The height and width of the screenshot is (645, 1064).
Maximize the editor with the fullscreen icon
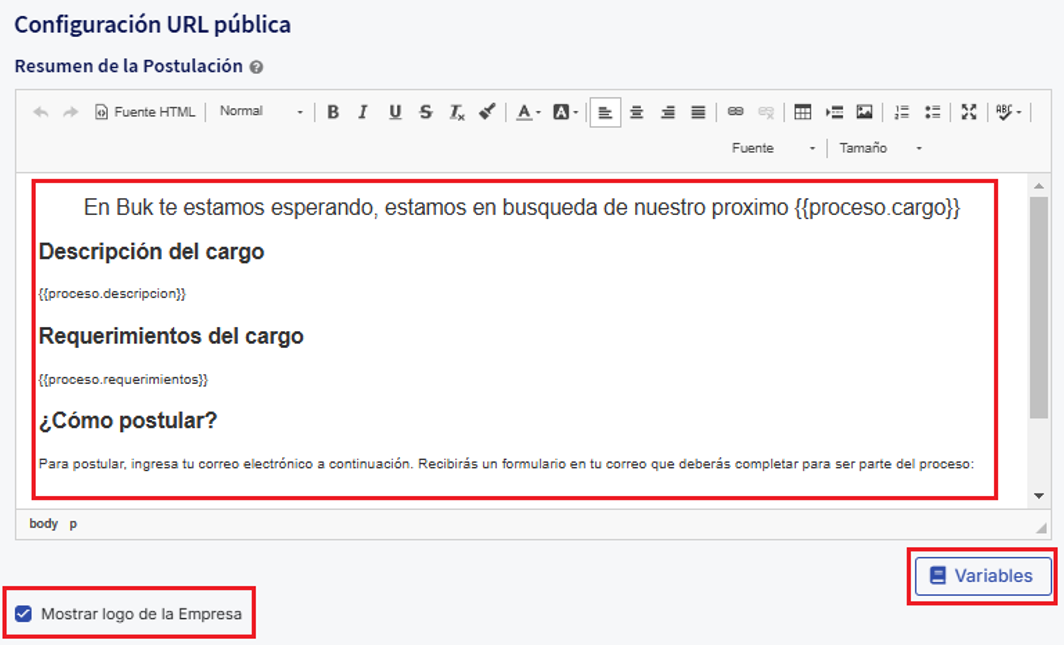coord(968,112)
